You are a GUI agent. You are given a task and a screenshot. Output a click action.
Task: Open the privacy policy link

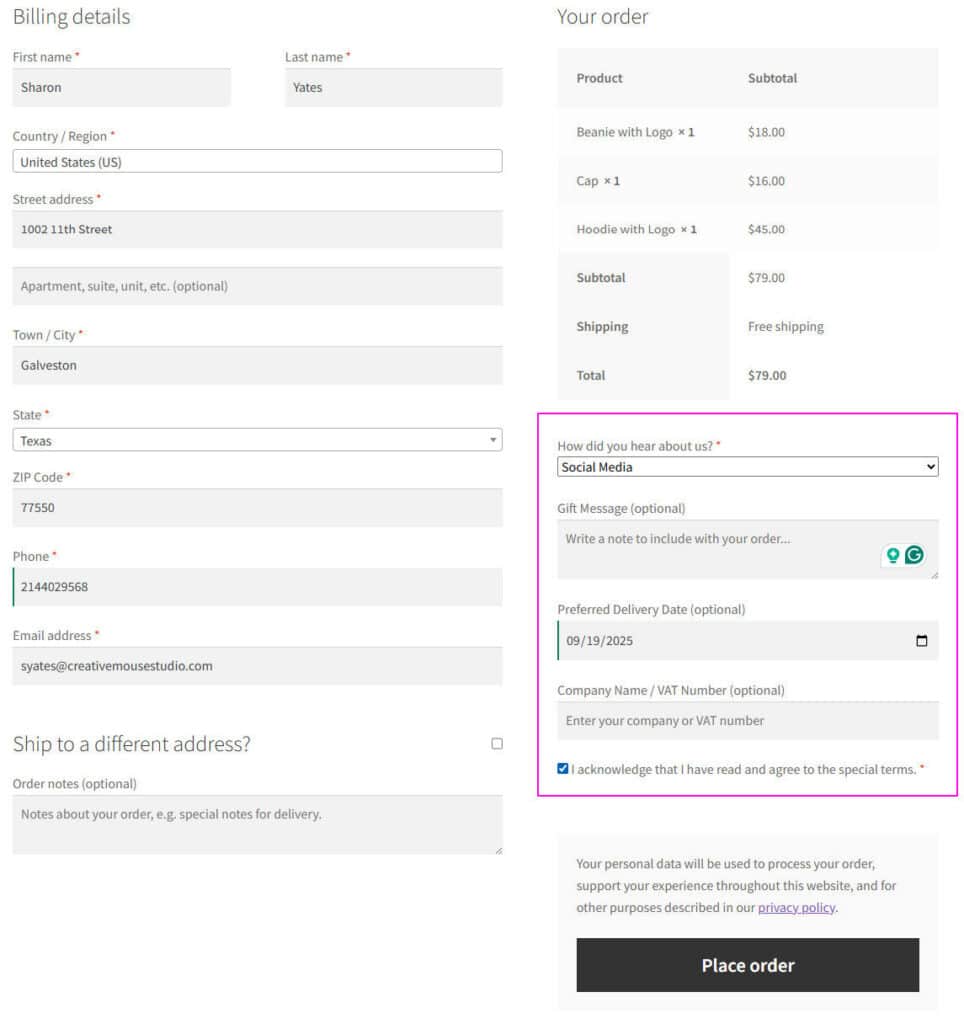tap(796, 908)
